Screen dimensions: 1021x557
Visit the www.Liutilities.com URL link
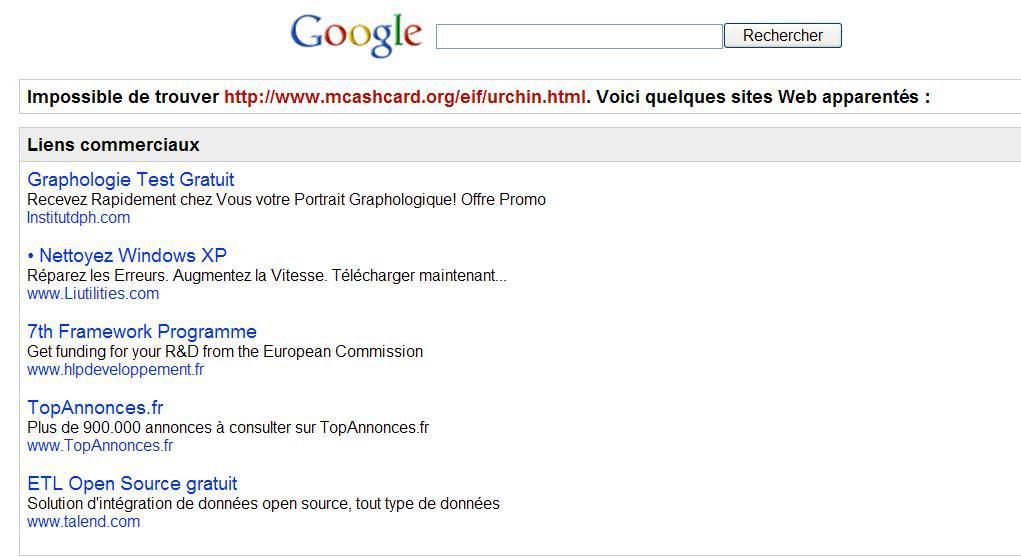[93, 294]
